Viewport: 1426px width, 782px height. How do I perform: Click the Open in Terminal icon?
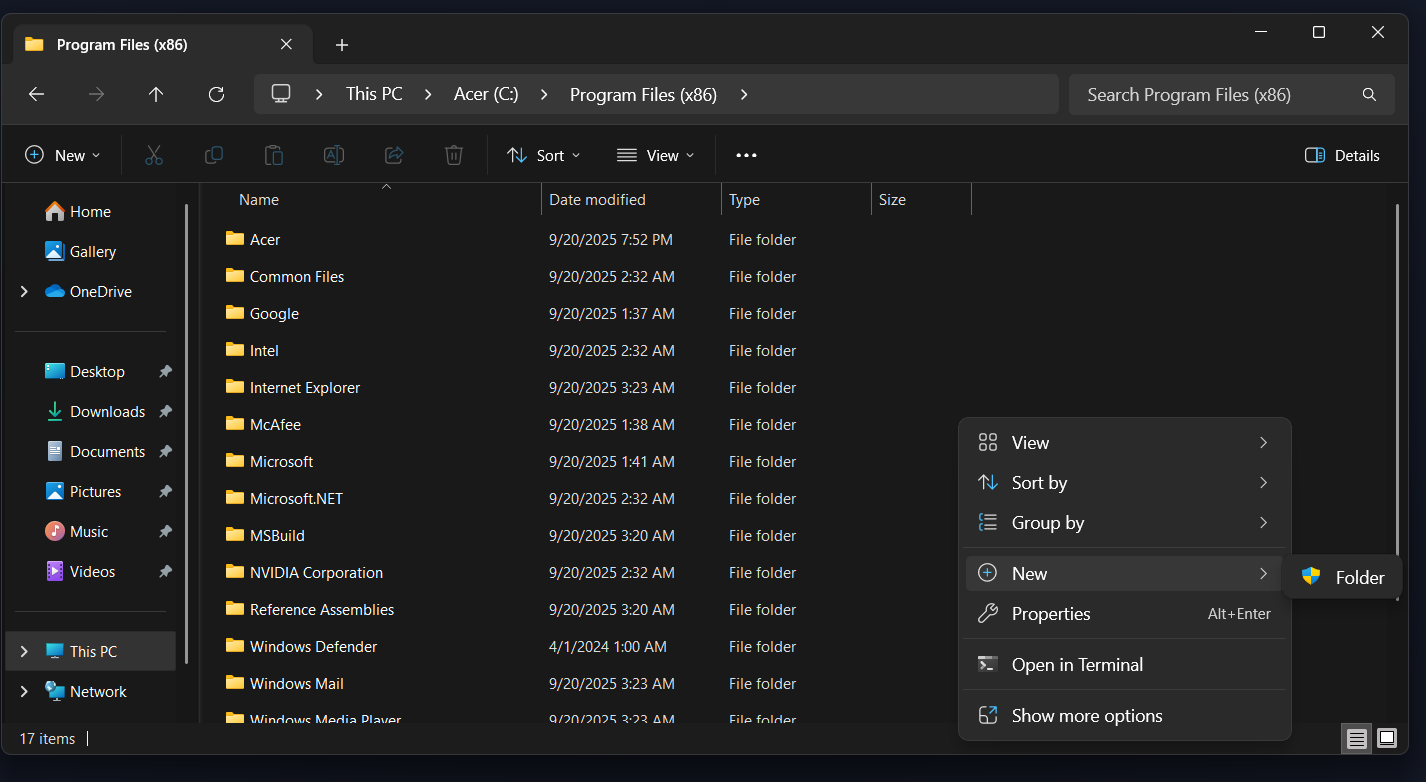pyautogui.click(x=988, y=664)
